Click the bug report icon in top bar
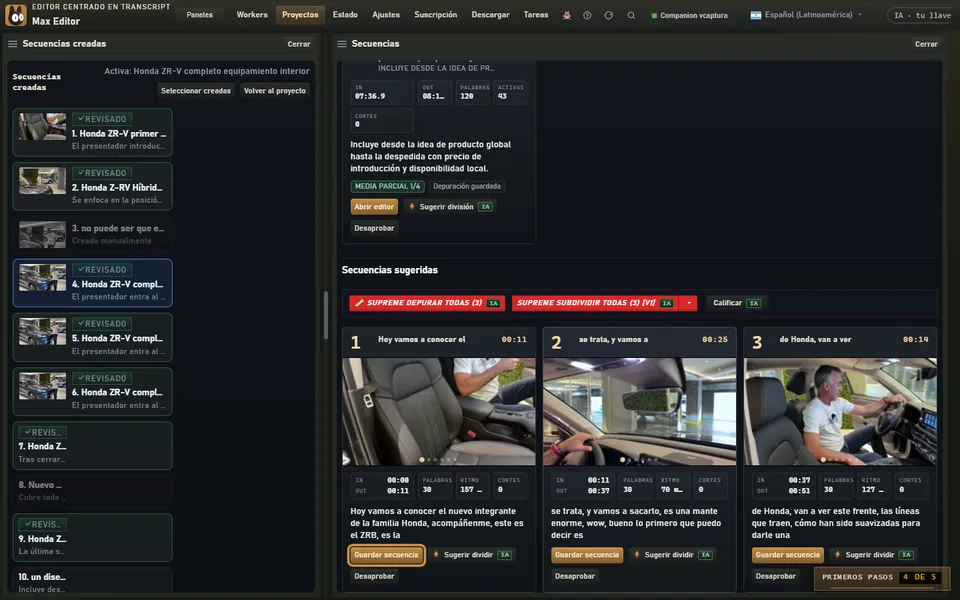Screen dimensions: 960x600 pyautogui.click(x=567, y=15)
